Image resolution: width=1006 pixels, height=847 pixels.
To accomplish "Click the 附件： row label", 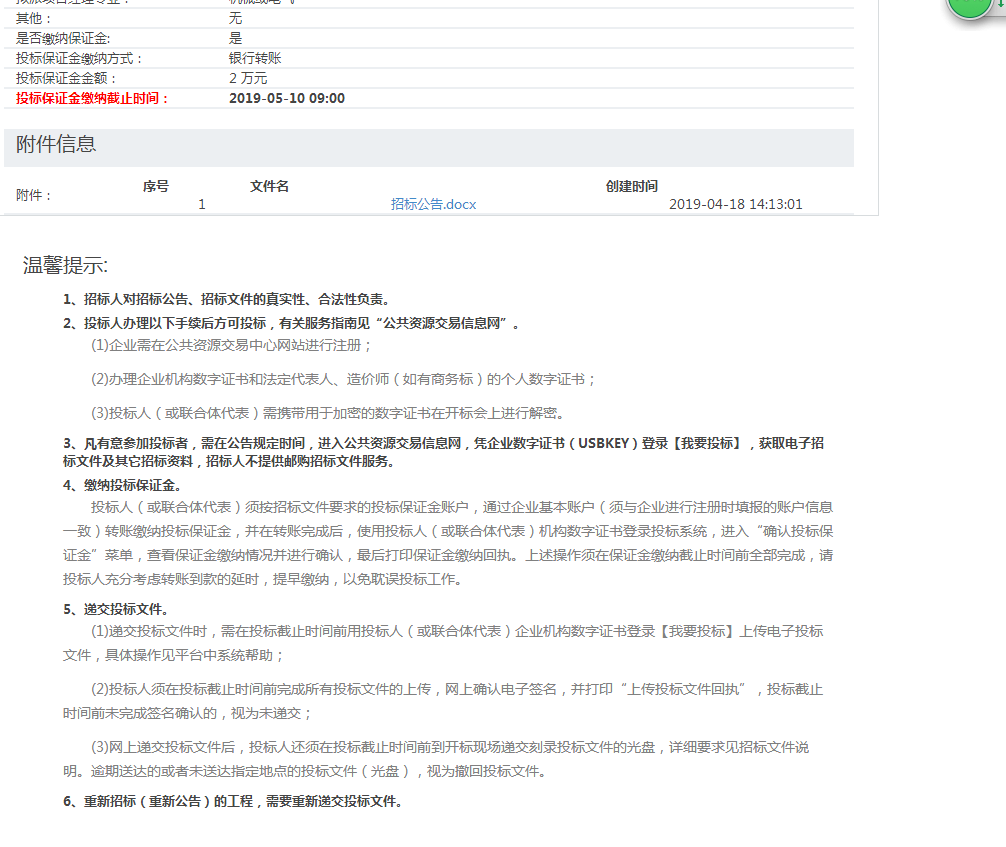I will [34, 195].
